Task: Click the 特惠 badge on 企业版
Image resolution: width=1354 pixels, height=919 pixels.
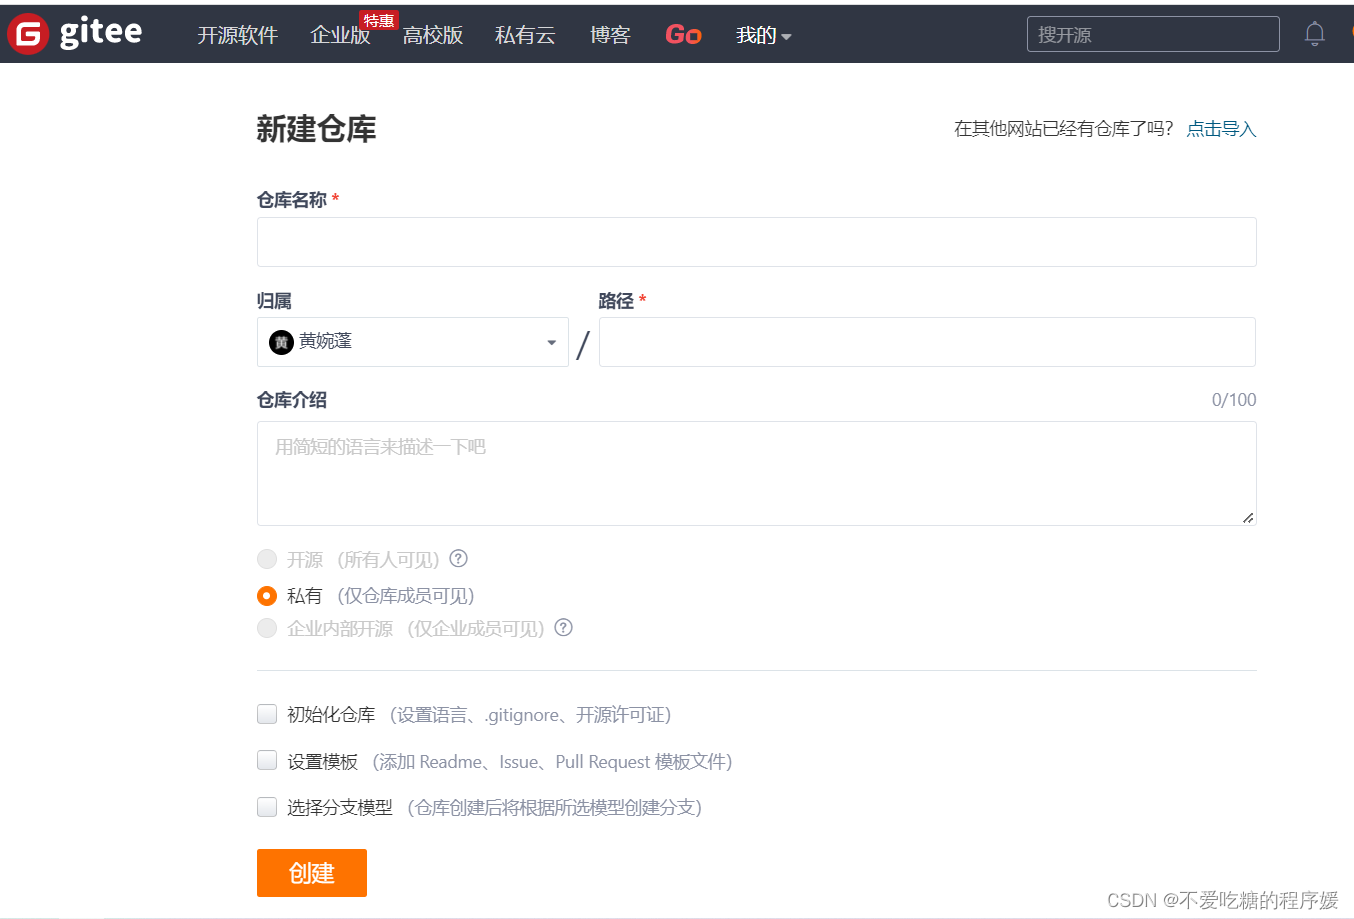Action: [379, 21]
